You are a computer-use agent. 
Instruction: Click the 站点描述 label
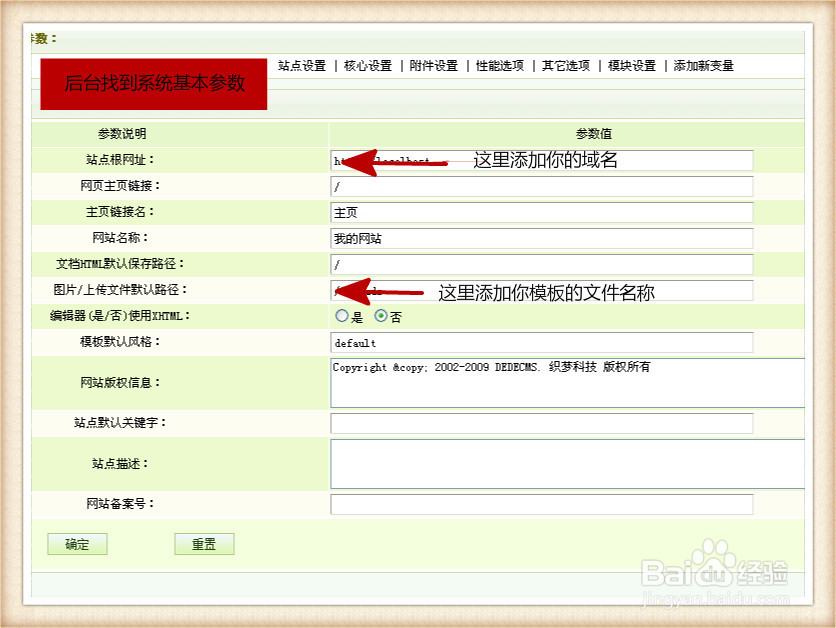click(120, 463)
